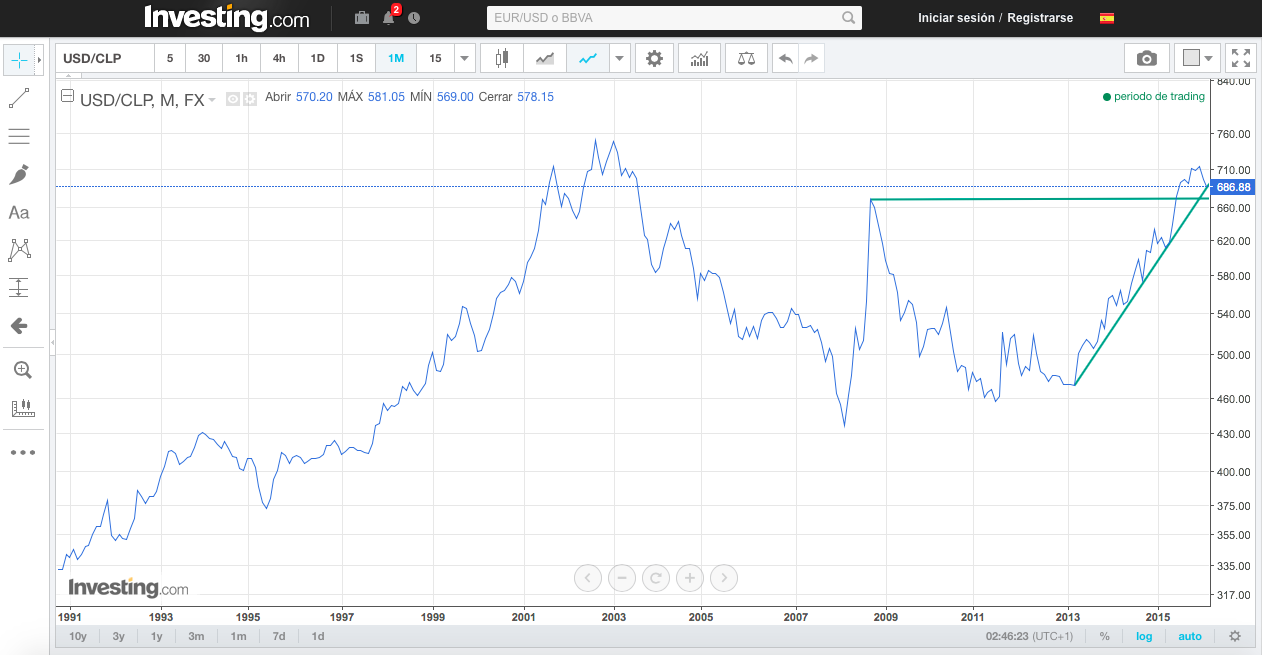Select the text annotation tool
The height and width of the screenshot is (655, 1262).
pyautogui.click(x=19, y=212)
